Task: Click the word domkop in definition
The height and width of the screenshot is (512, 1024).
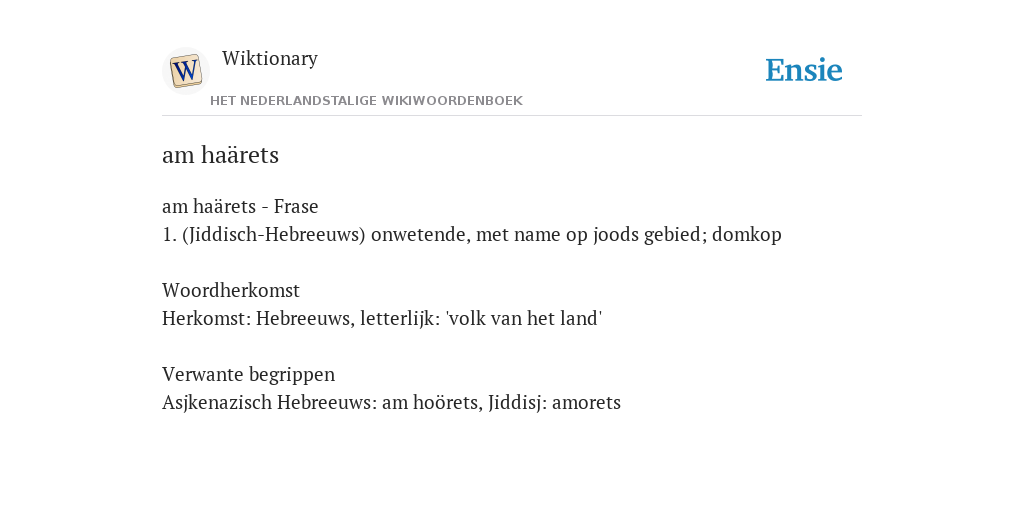Action: [x=746, y=234]
